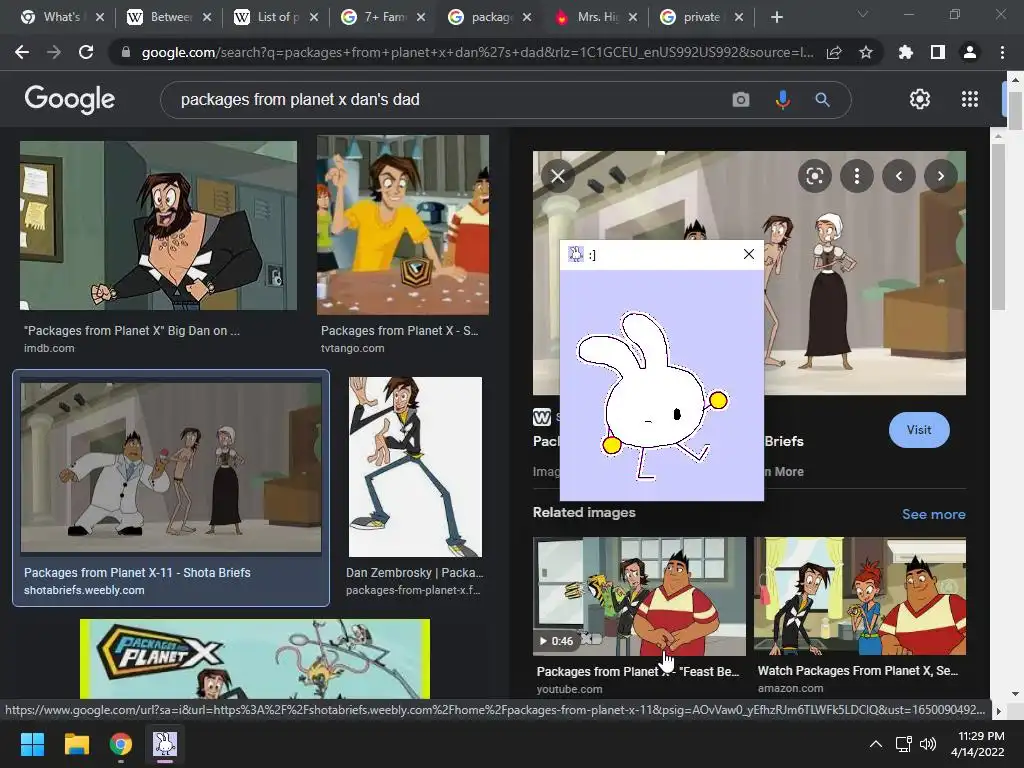Image resolution: width=1024 pixels, height=768 pixels.
Task: Search inside image with Lens icon
Action: [x=814, y=176]
